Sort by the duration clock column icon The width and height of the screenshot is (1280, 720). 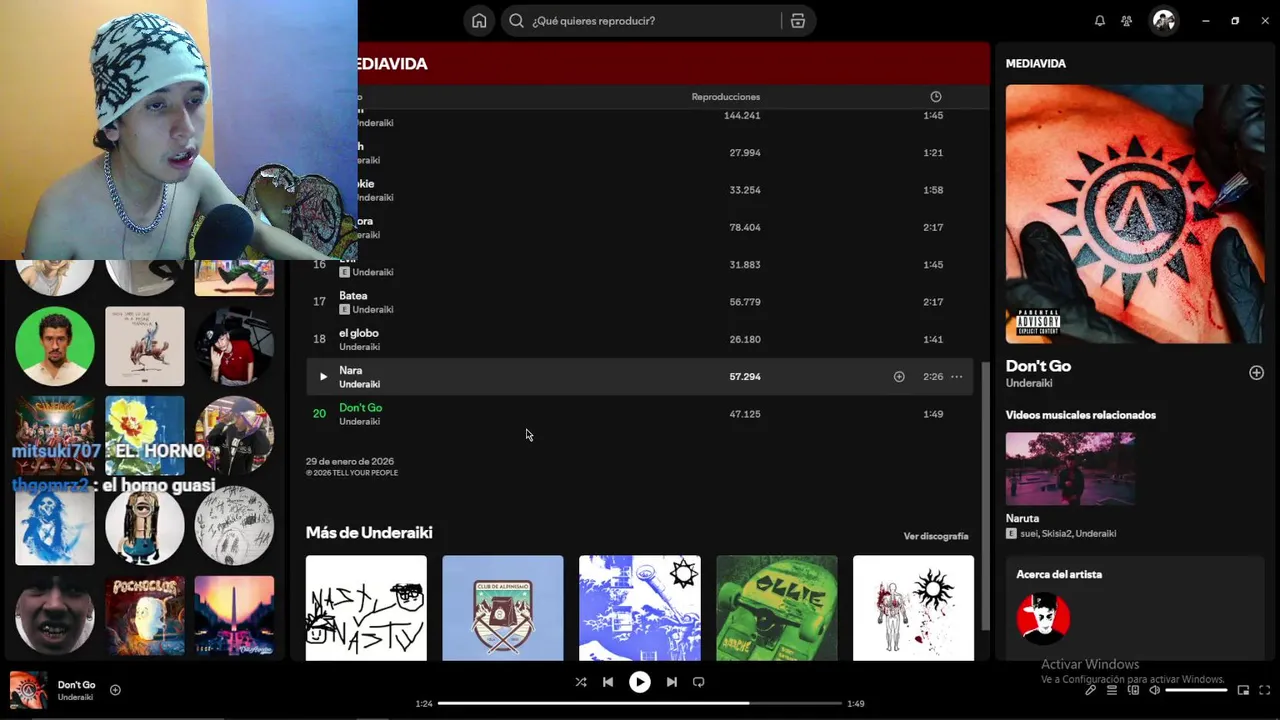click(x=936, y=97)
